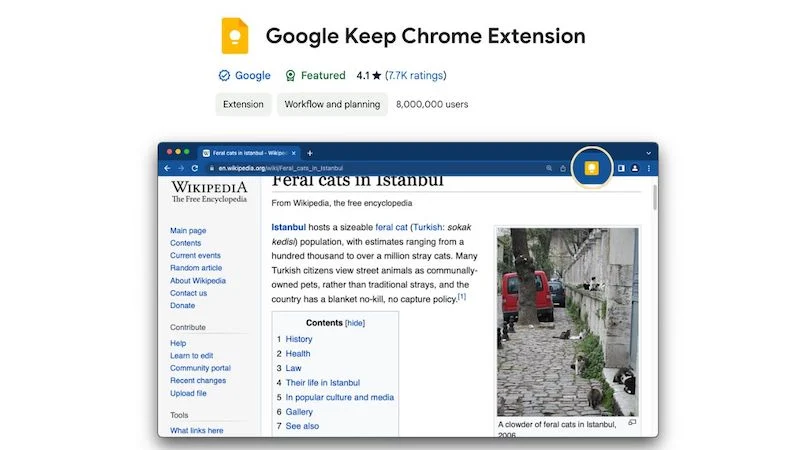The width and height of the screenshot is (800, 450).
Task: Jump to In popular culture and media
Action: pyautogui.click(x=340, y=397)
